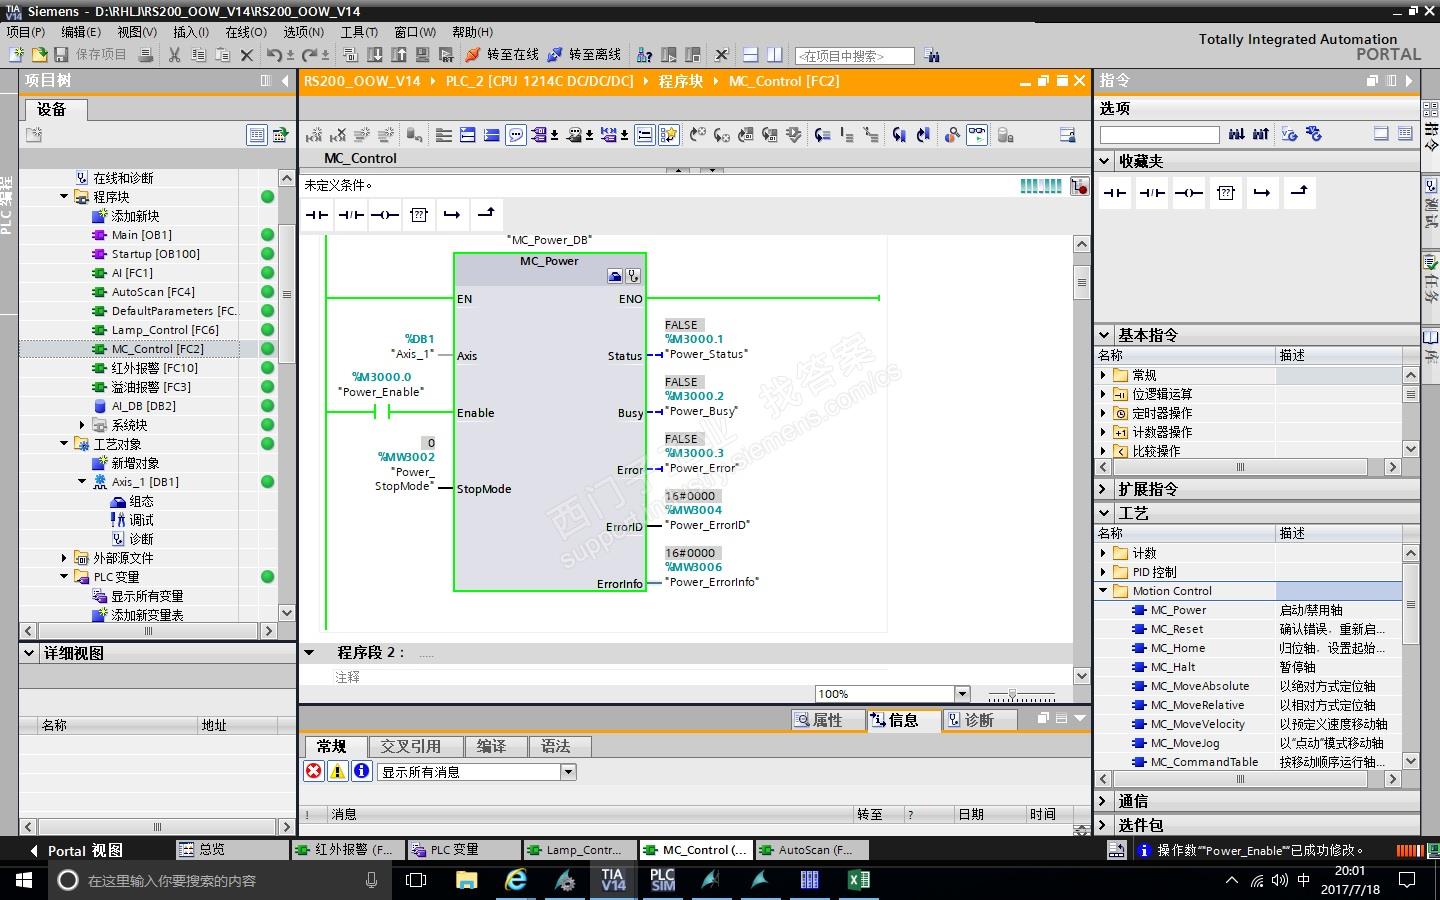
Task: Expand the 系统块 folder in project tree
Action: point(83,425)
